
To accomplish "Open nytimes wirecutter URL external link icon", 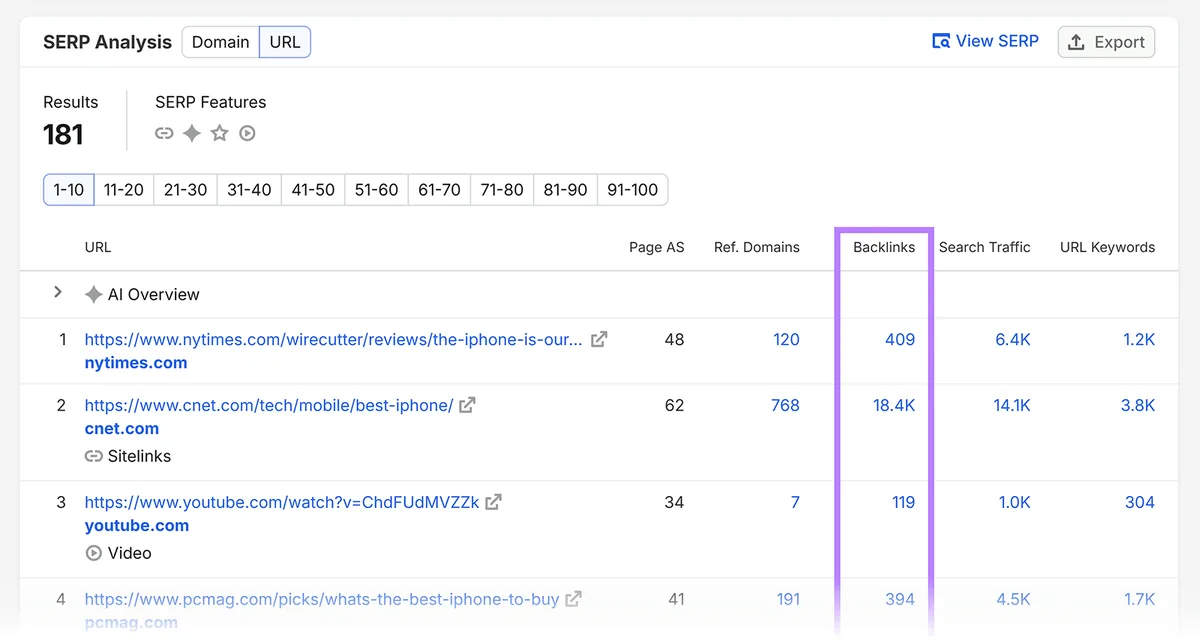I will 599,339.
